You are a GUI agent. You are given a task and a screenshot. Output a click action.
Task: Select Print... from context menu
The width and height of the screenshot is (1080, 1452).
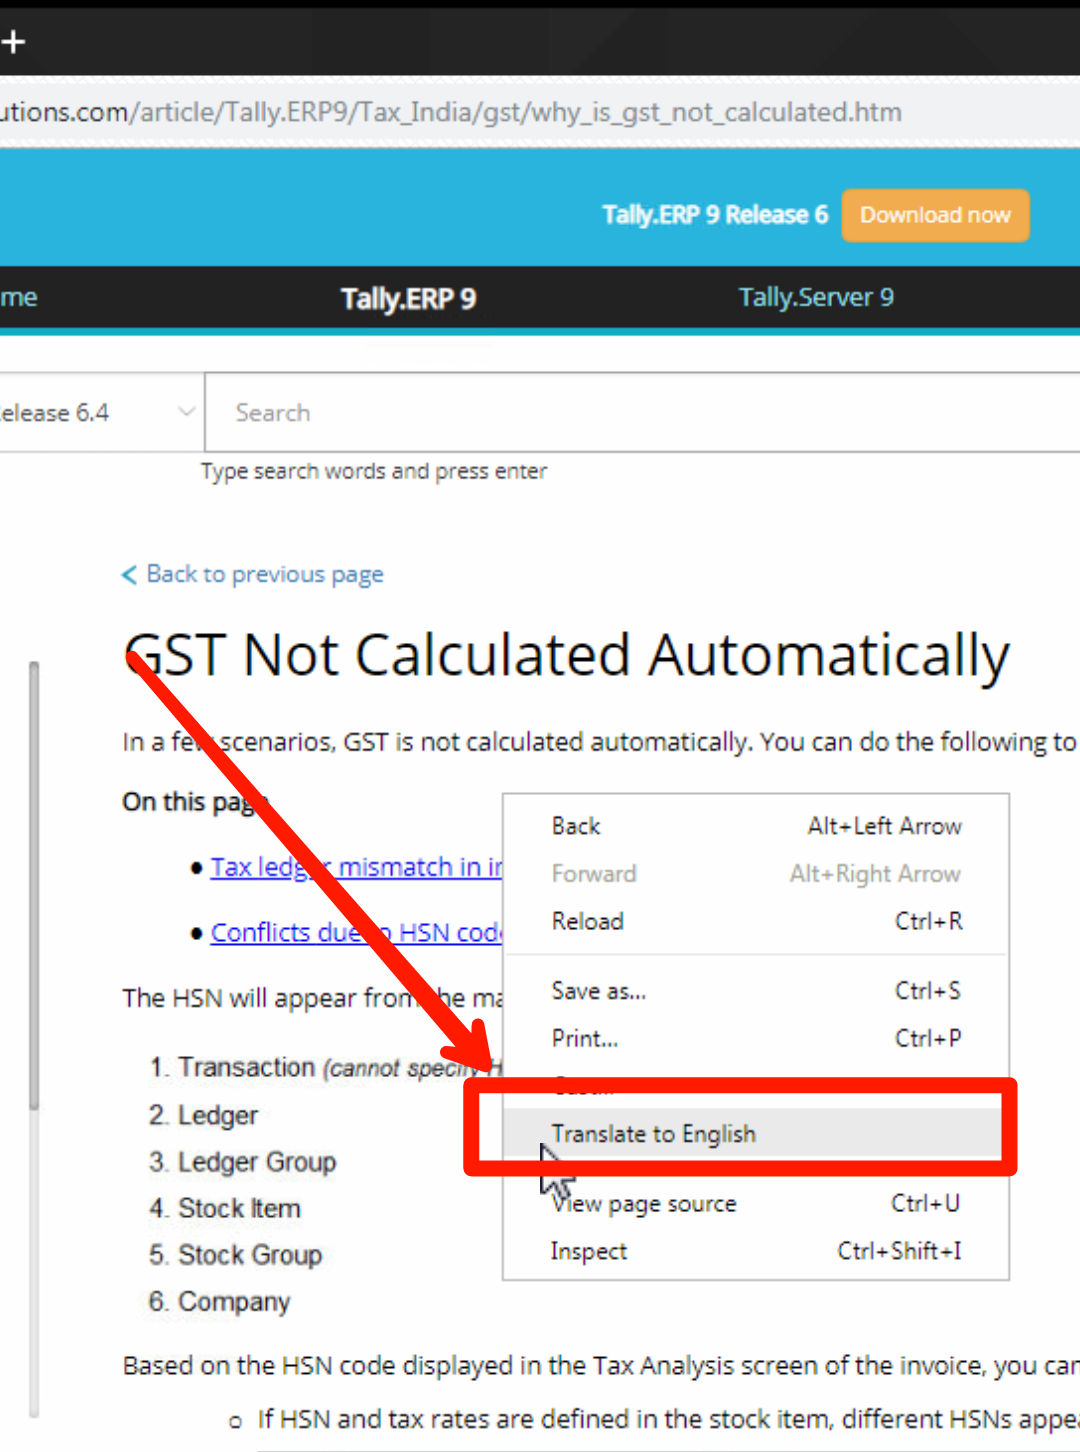click(756, 1038)
